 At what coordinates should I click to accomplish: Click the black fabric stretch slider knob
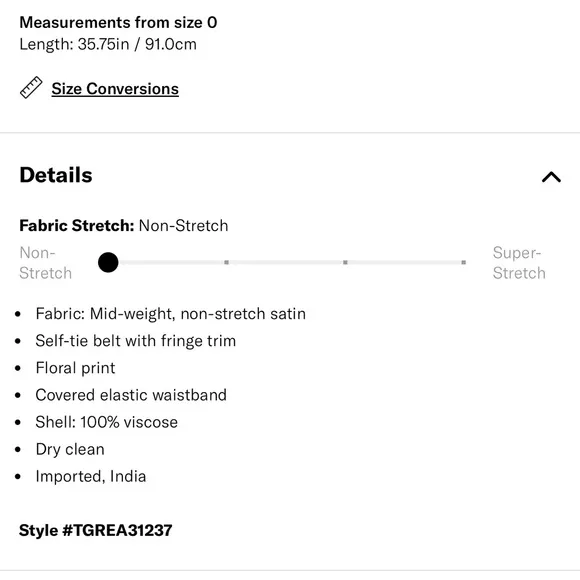108,262
